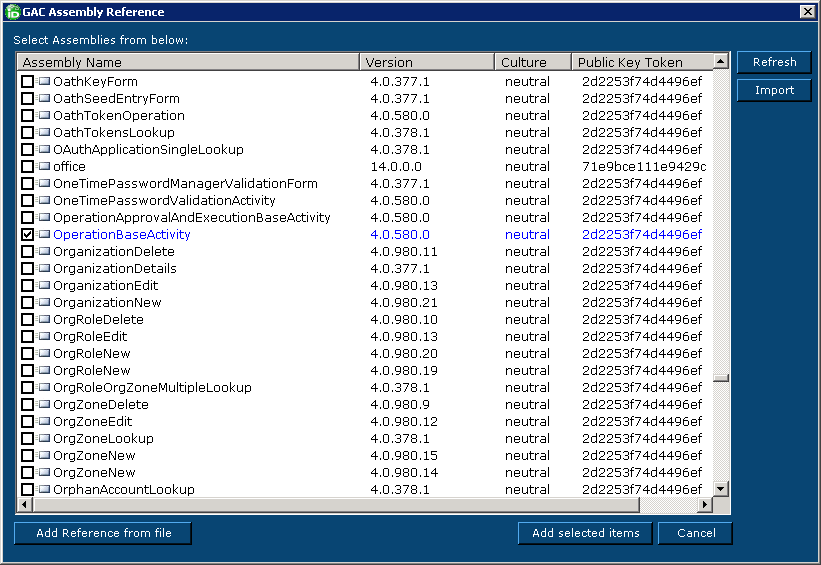Click the icon beside OrphanAccountLookup
The height and width of the screenshot is (565, 821).
tap(44, 490)
